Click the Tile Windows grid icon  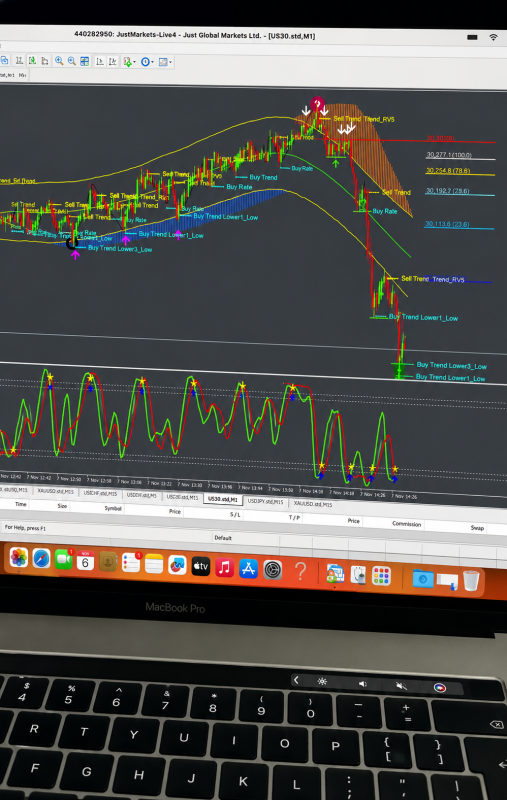[x=84, y=61]
